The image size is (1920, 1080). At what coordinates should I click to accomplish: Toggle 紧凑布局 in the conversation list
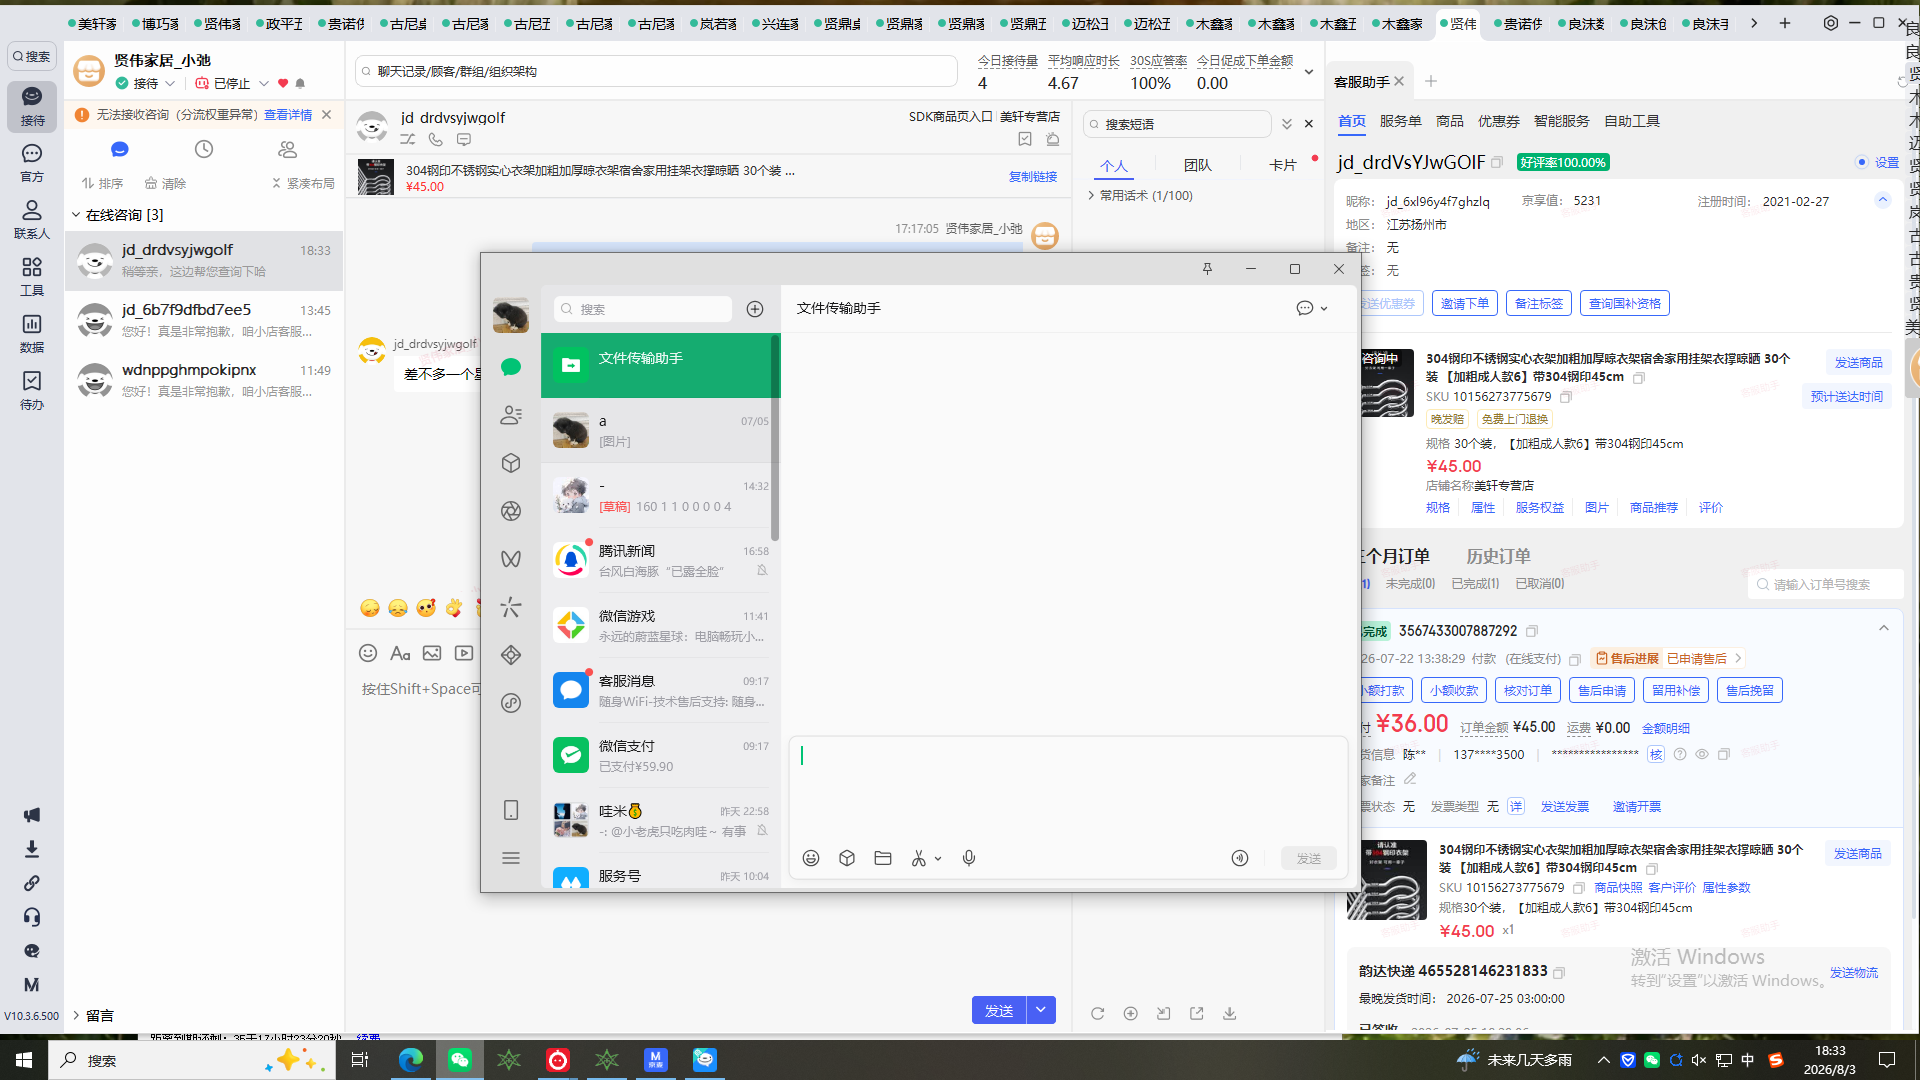(x=304, y=184)
